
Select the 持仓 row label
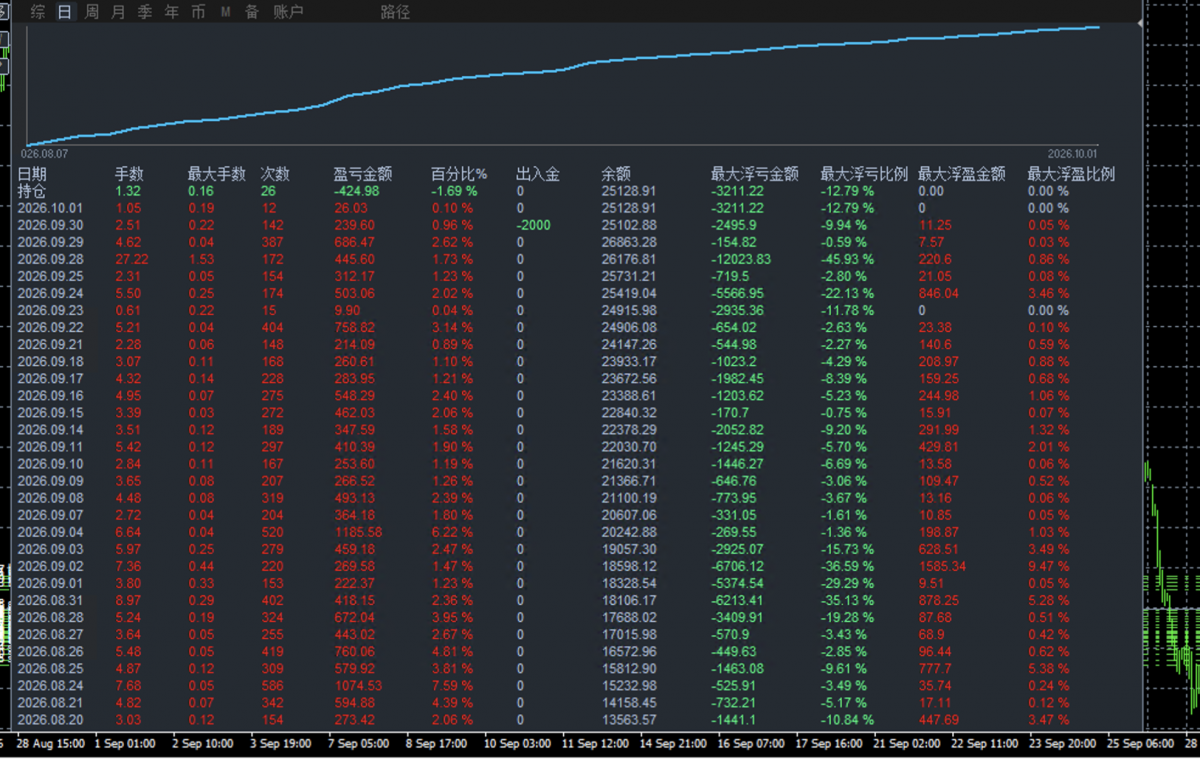32,191
